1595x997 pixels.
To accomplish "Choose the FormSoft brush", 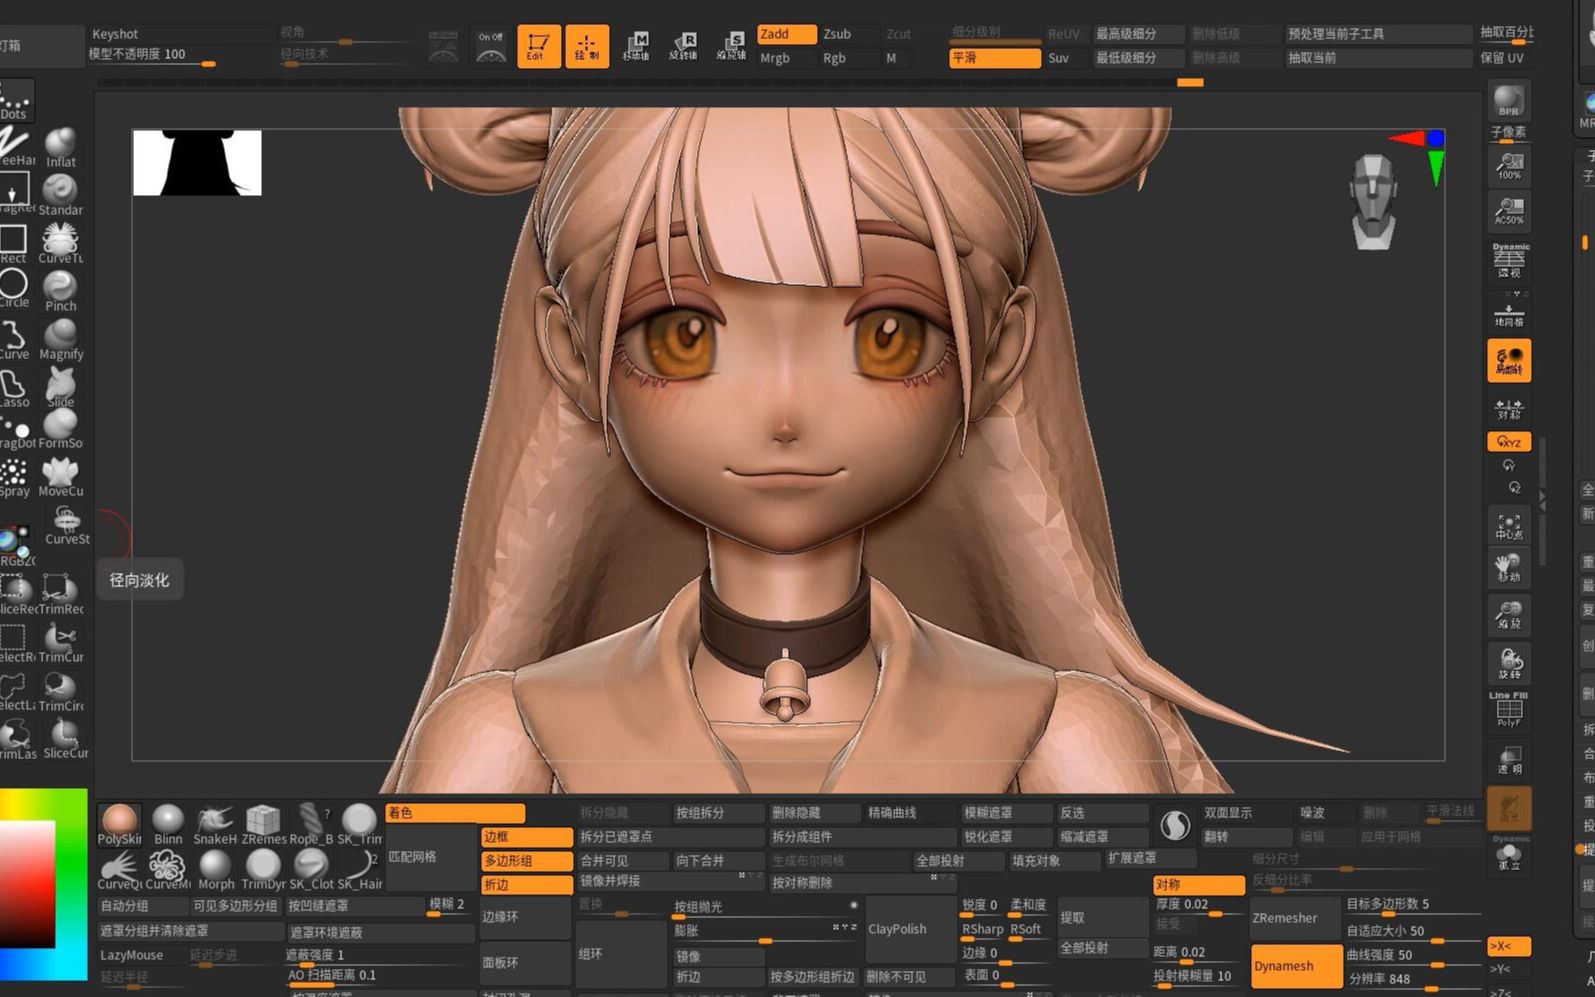I will tap(61, 430).
